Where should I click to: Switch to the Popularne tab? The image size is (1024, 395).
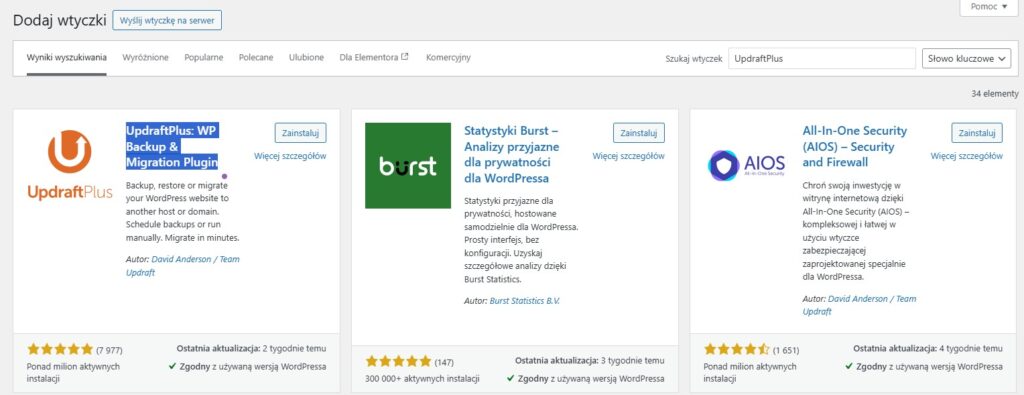click(x=204, y=57)
